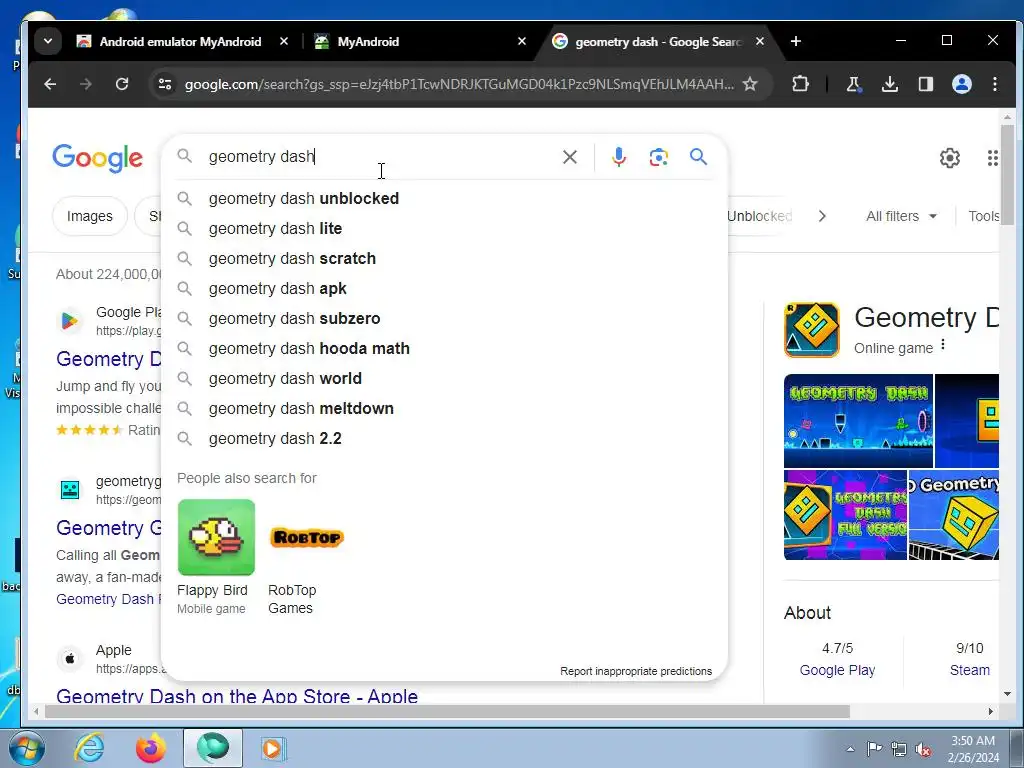Open Steam rating link
The image size is (1024, 768).
(x=970, y=670)
